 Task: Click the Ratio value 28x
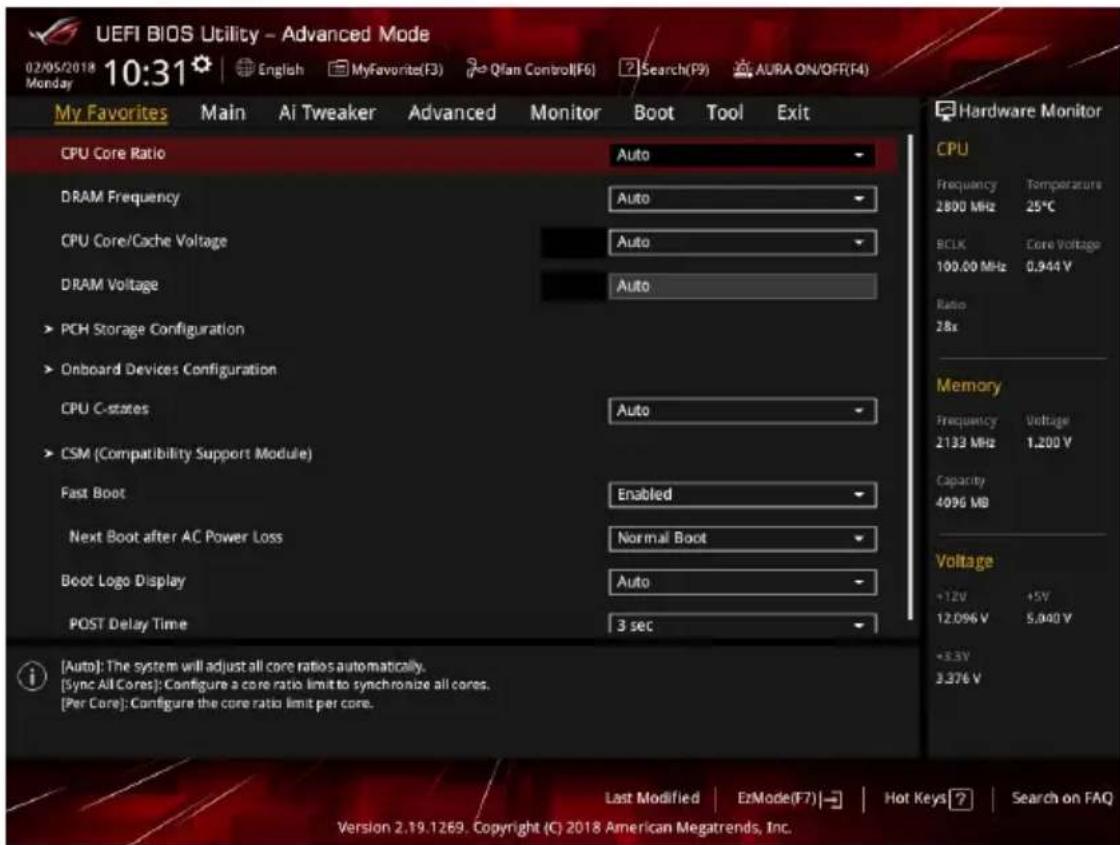tap(946, 326)
